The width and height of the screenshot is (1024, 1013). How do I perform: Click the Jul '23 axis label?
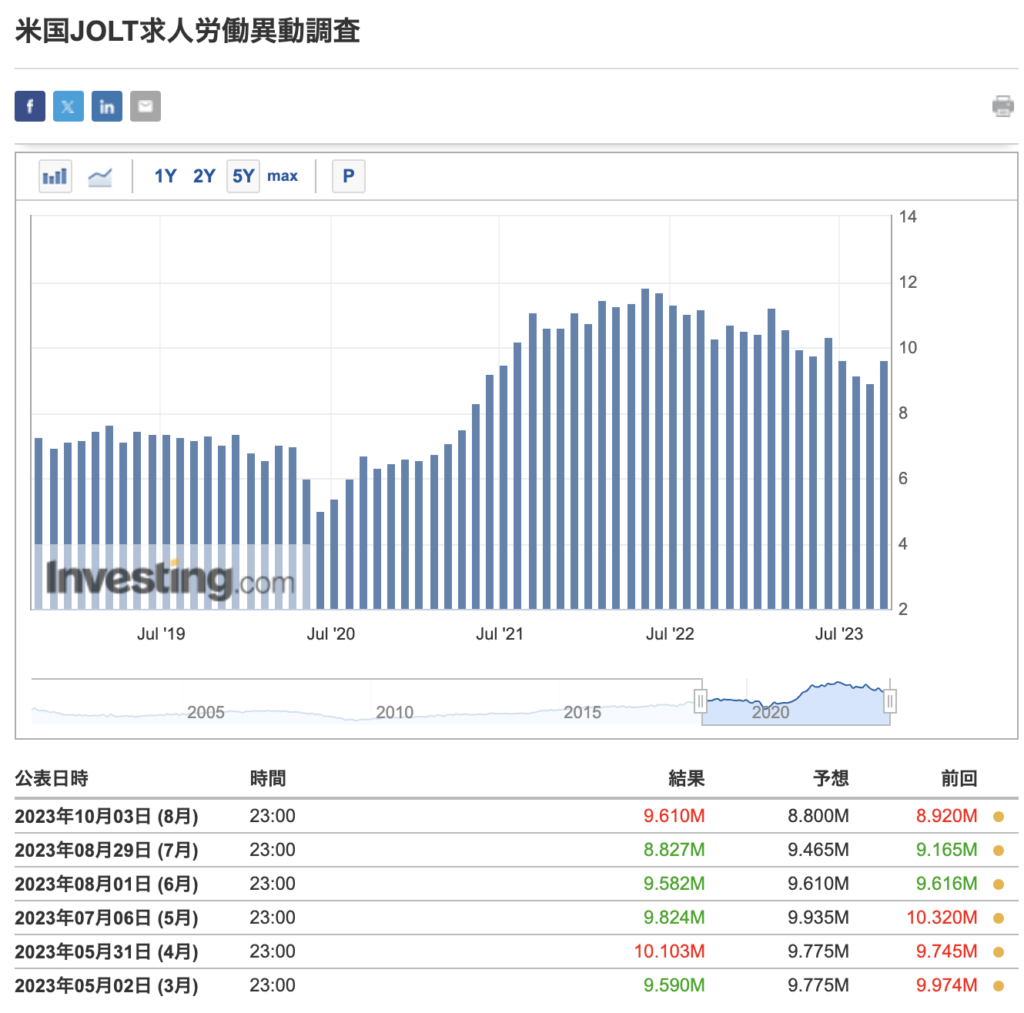(x=839, y=634)
